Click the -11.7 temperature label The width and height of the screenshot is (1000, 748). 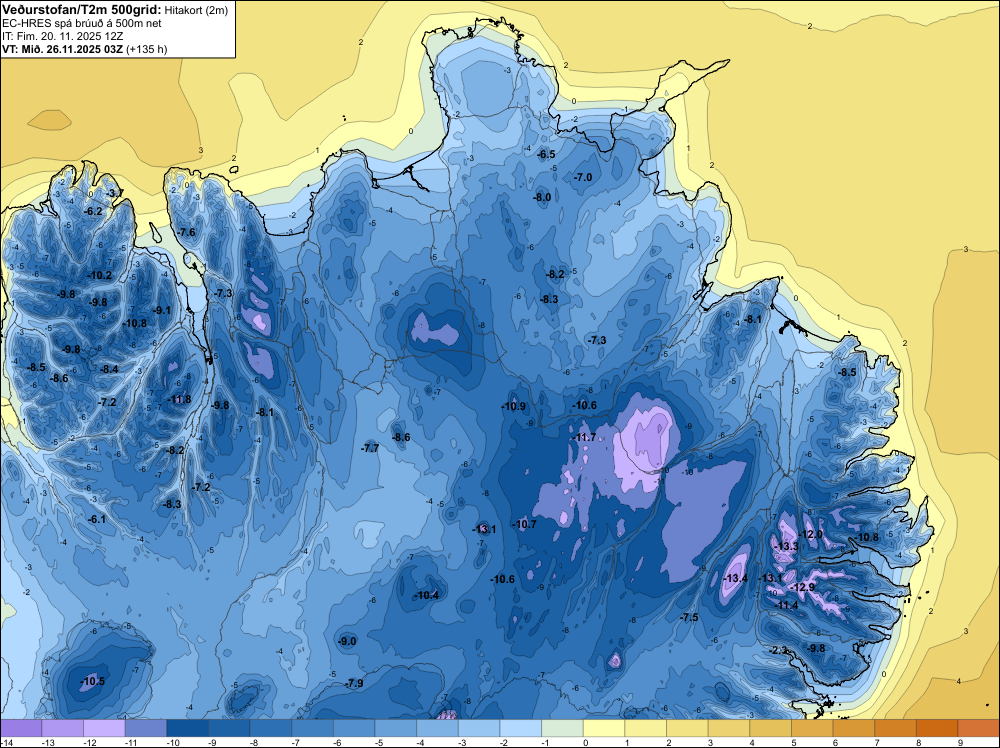(x=584, y=437)
